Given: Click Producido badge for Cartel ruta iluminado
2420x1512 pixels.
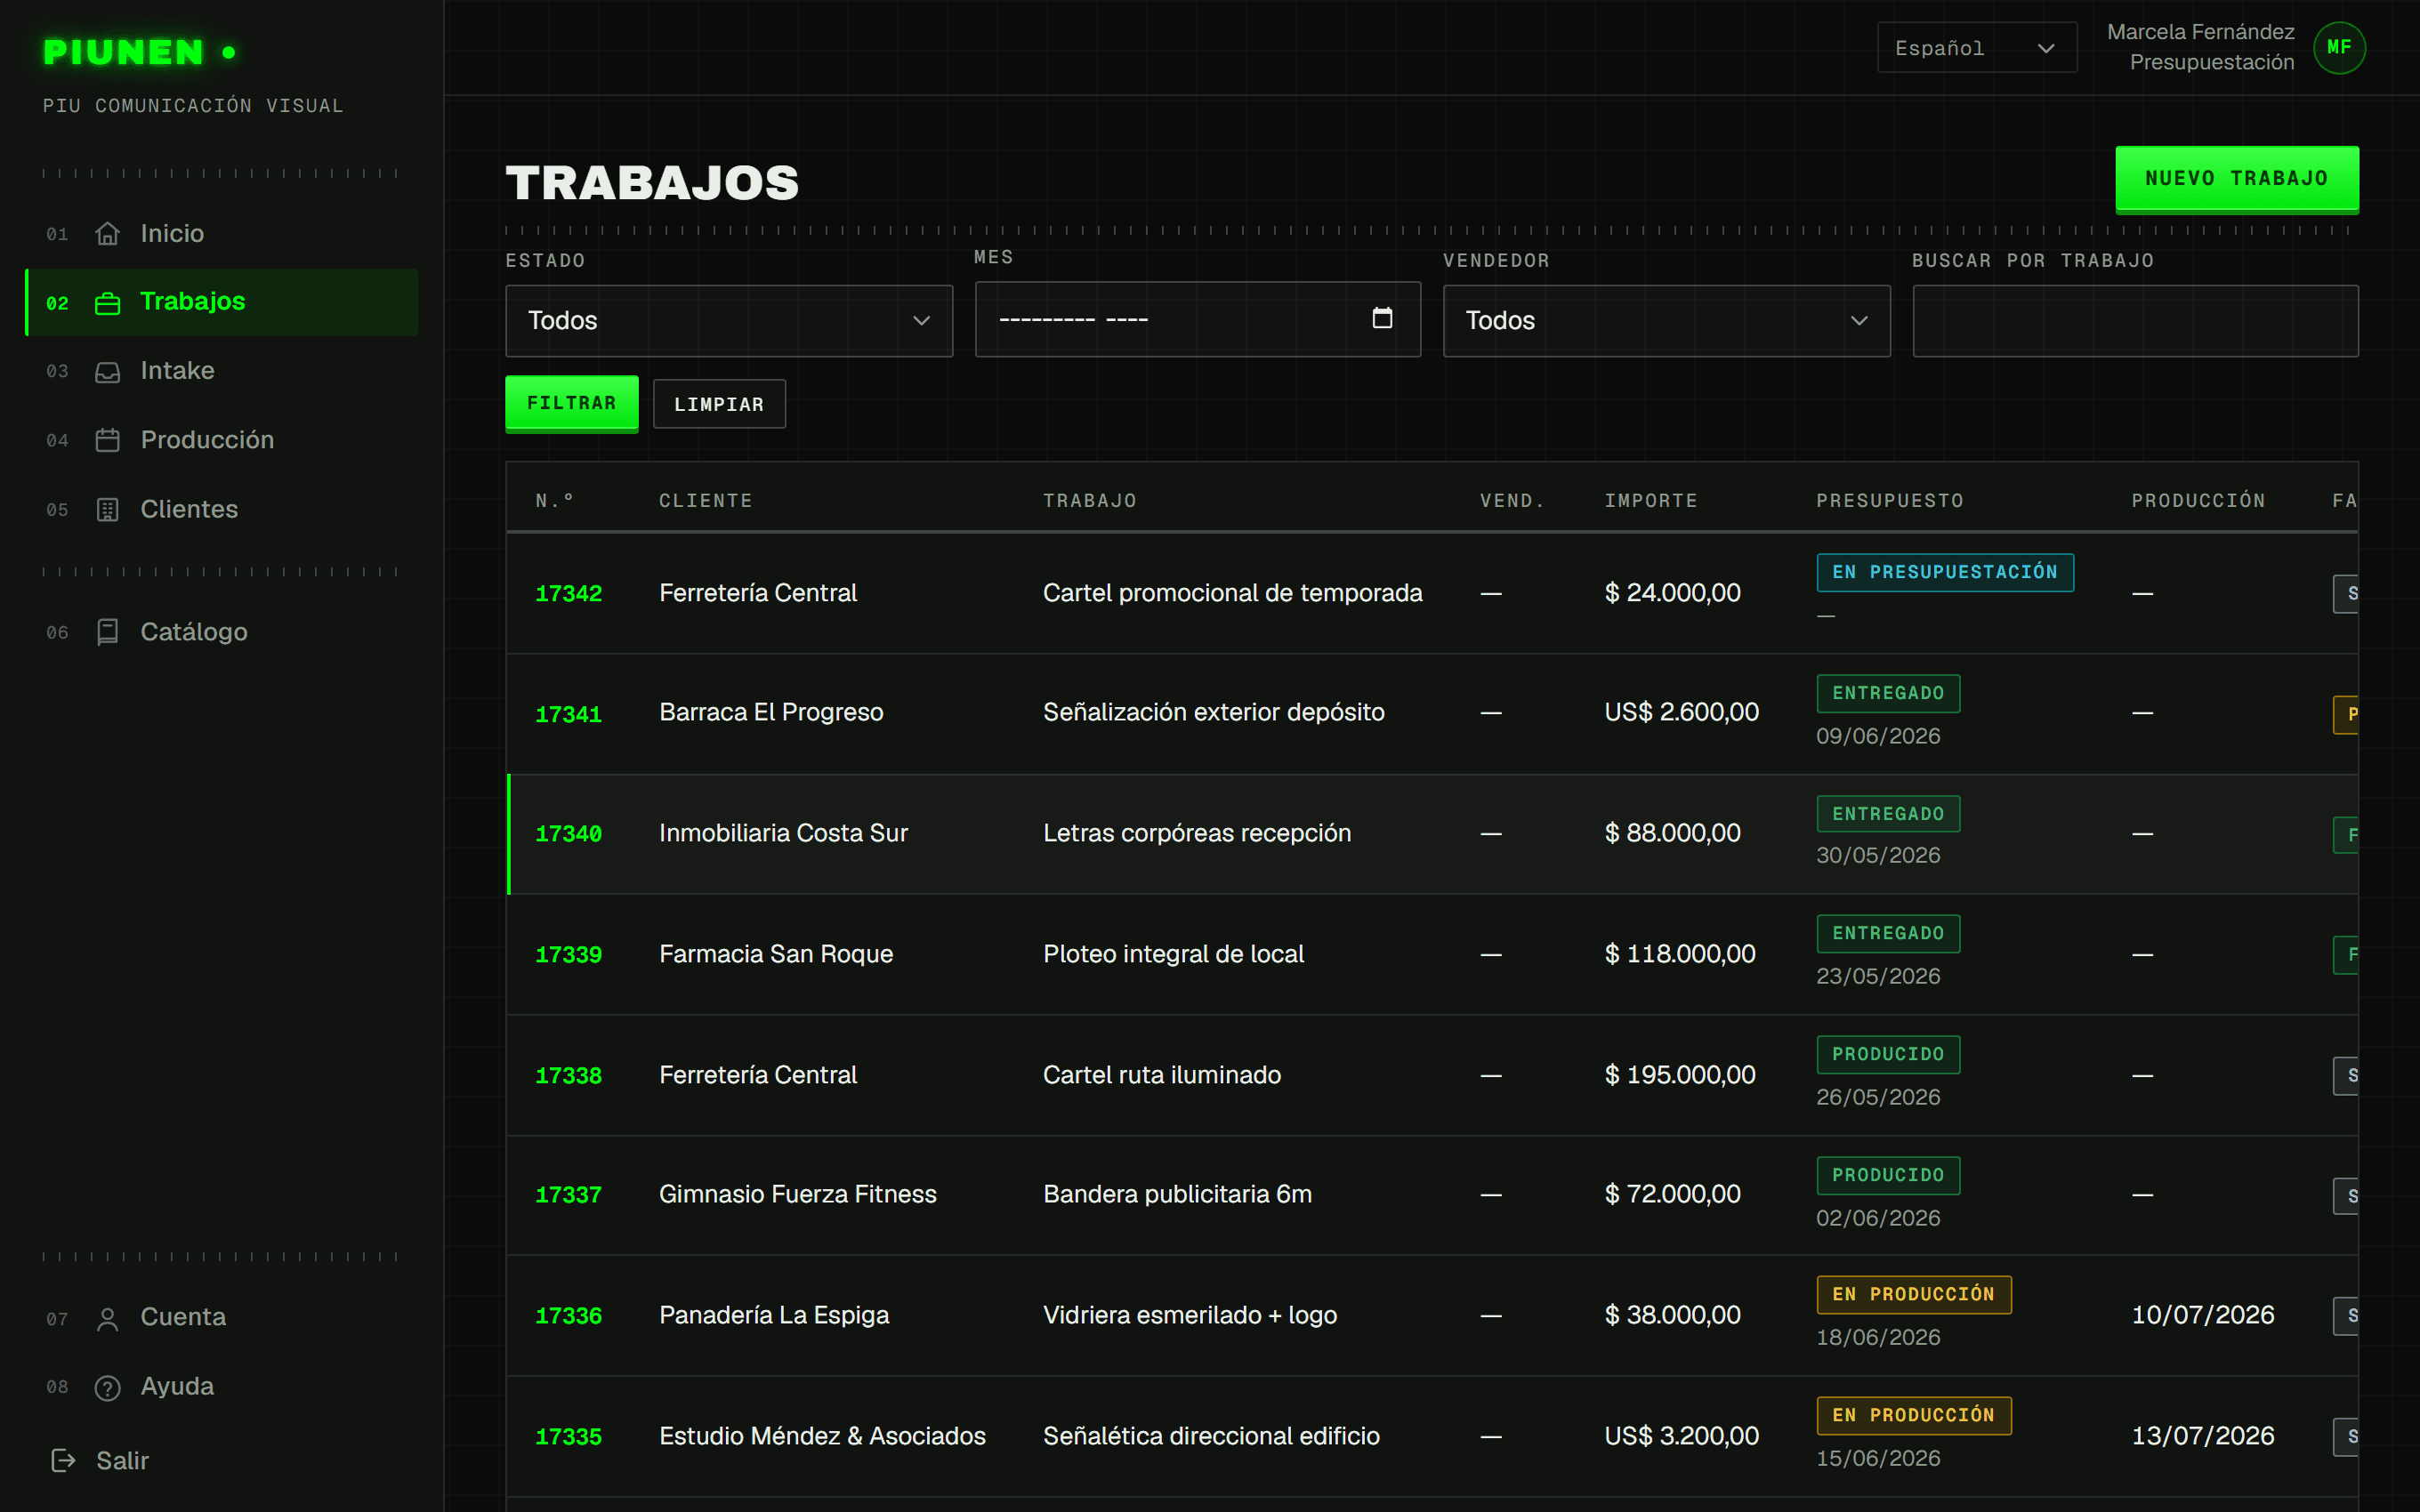Looking at the screenshot, I should pyautogui.click(x=1888, y=1054).
